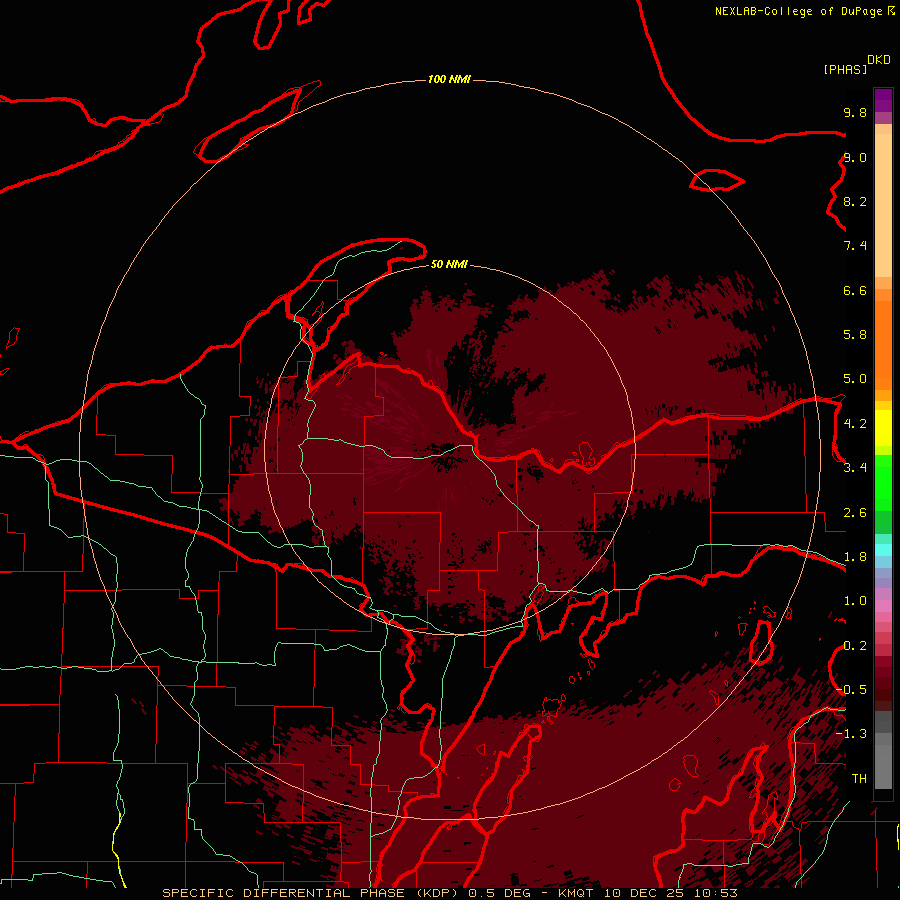Select the 9.8 value on the color scale
This screenshot has width=900, height=900.
click(855, 112)
